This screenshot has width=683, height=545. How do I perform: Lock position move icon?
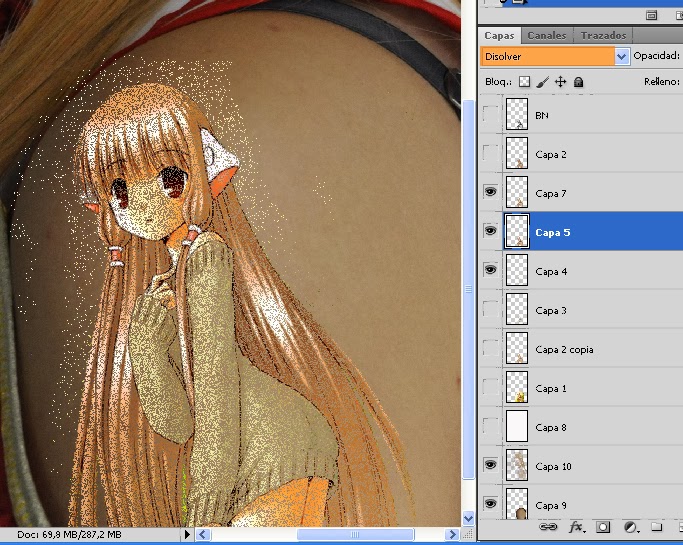(561, 82)
